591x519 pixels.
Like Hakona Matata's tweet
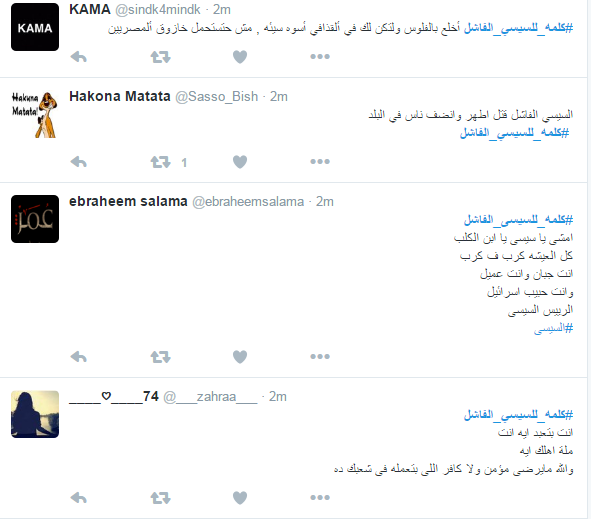240,162
